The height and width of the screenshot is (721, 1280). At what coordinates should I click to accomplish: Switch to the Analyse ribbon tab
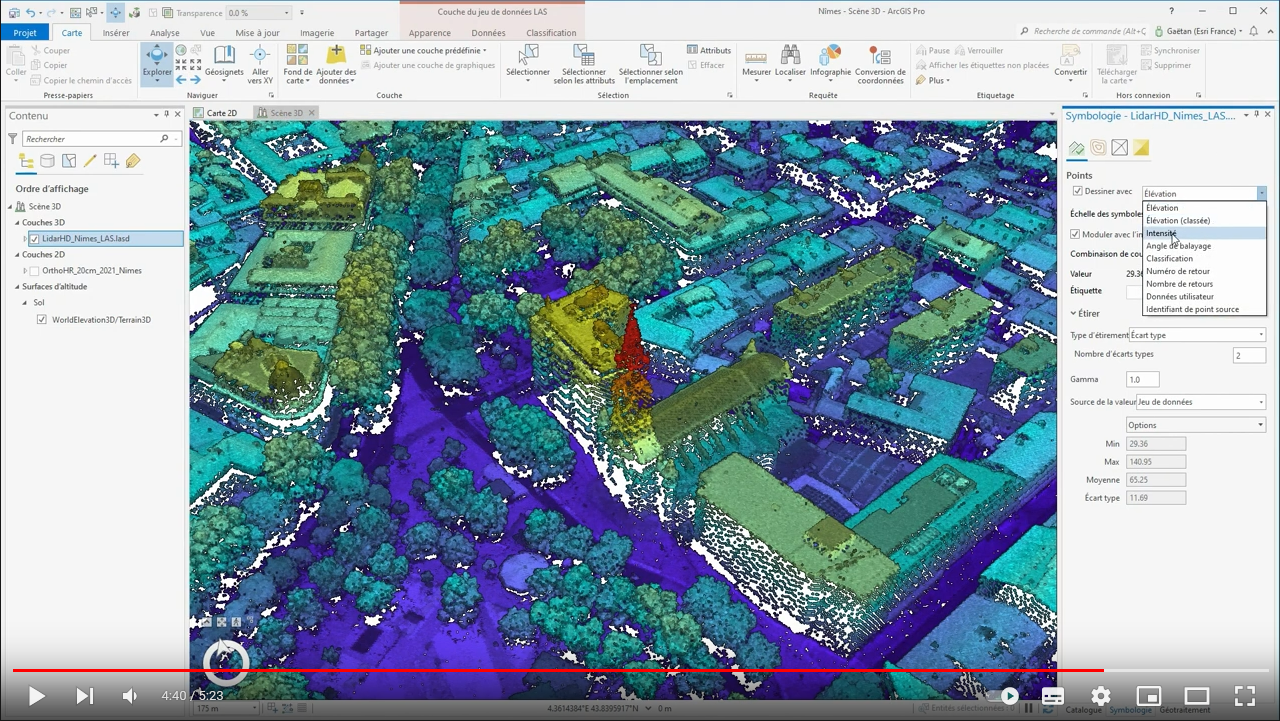164,33
